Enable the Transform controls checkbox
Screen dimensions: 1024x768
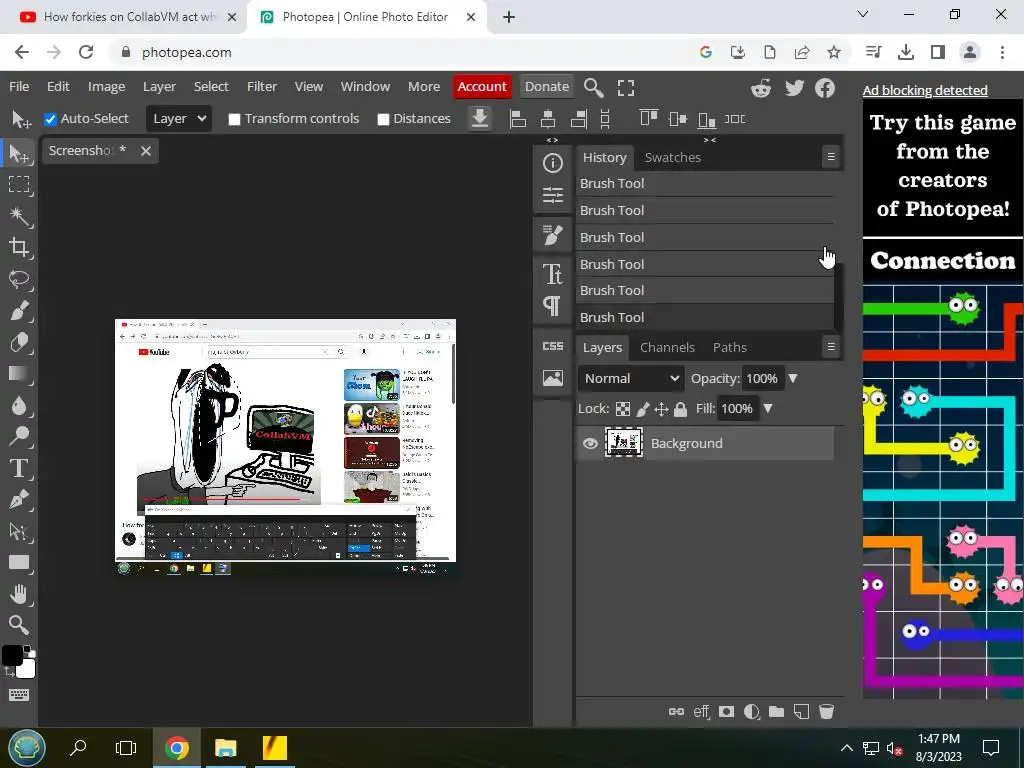[x=234, y=119]
